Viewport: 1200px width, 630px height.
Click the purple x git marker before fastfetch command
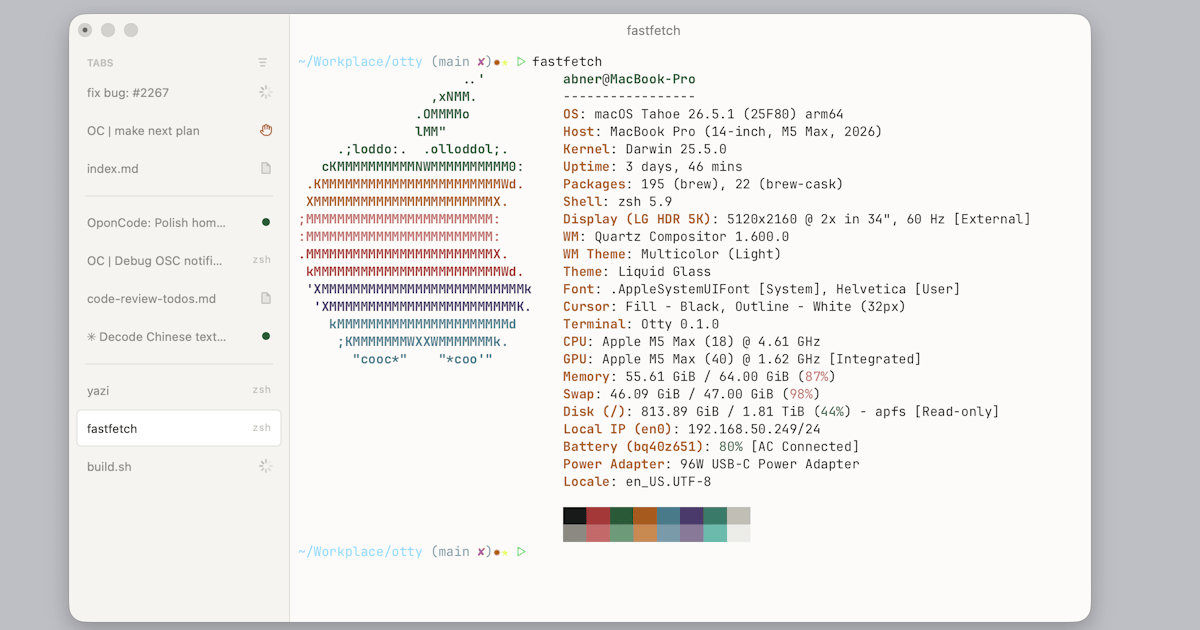pos(481,62)
